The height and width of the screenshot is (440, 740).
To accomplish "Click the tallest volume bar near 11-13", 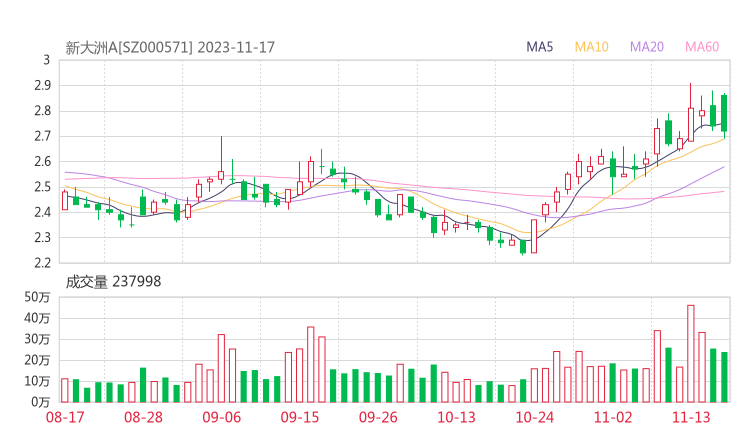I will click(x=691, y=354).
